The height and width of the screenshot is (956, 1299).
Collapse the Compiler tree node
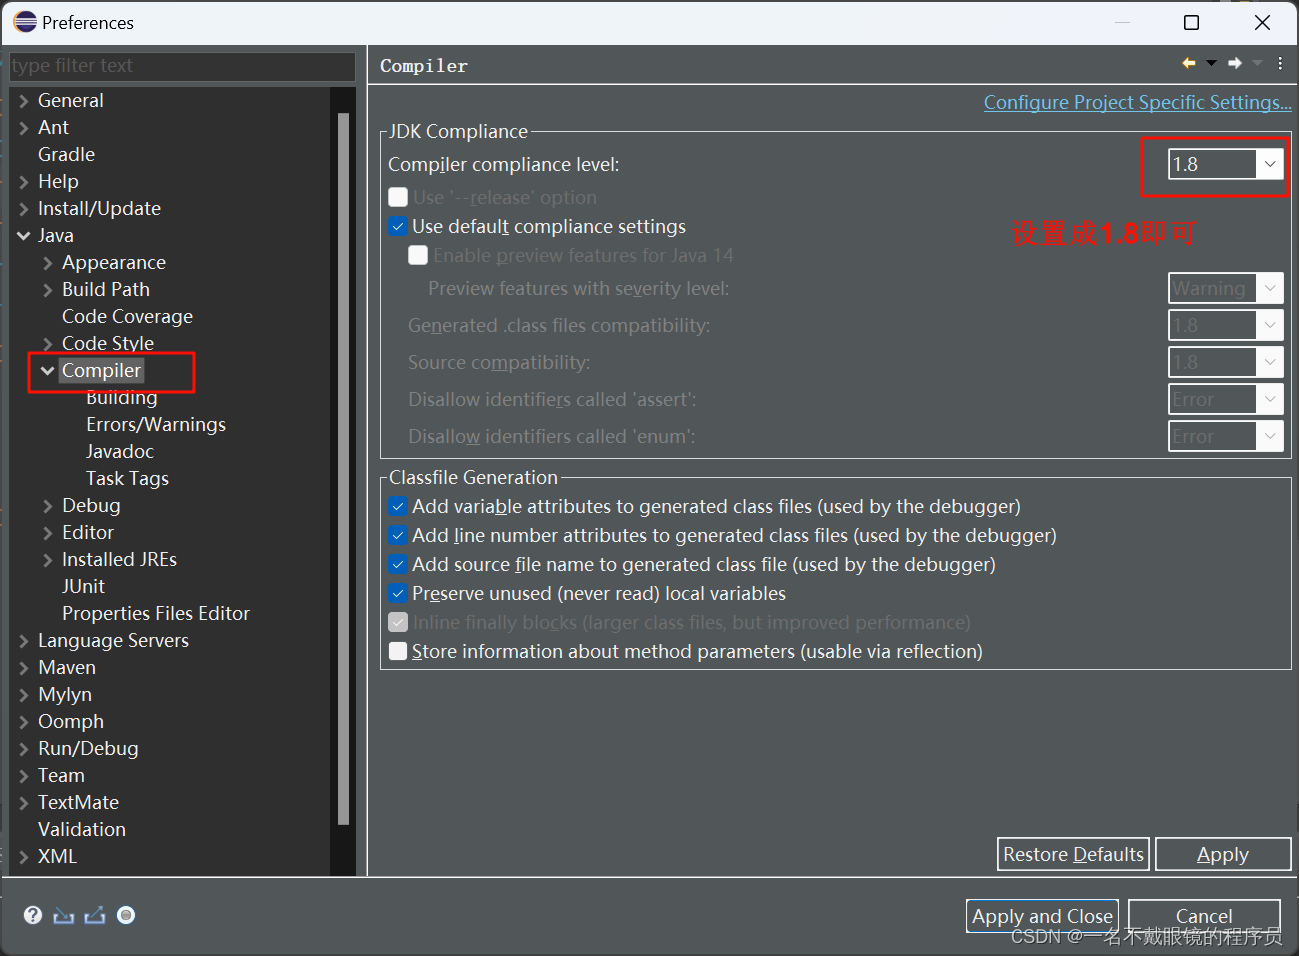[x=47, y=370]
